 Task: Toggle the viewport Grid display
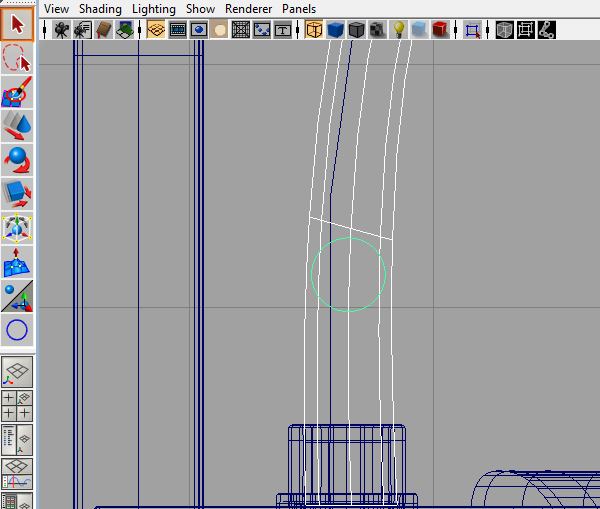(156, 30)
